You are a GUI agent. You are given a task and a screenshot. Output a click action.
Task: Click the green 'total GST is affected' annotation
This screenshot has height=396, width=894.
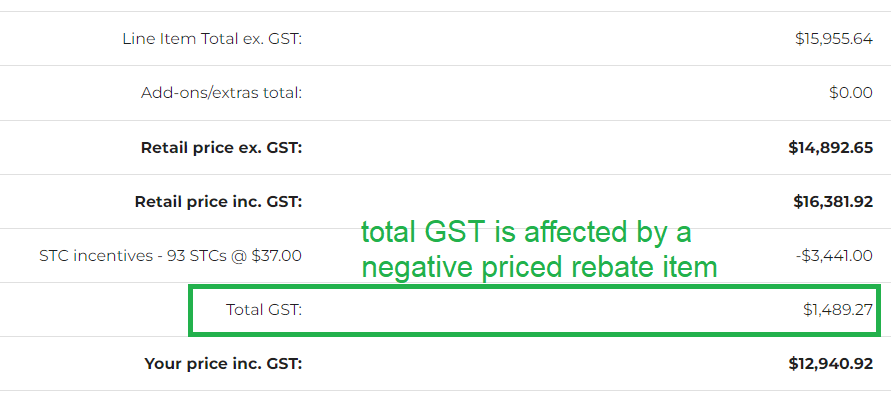[x=526, y=232]
